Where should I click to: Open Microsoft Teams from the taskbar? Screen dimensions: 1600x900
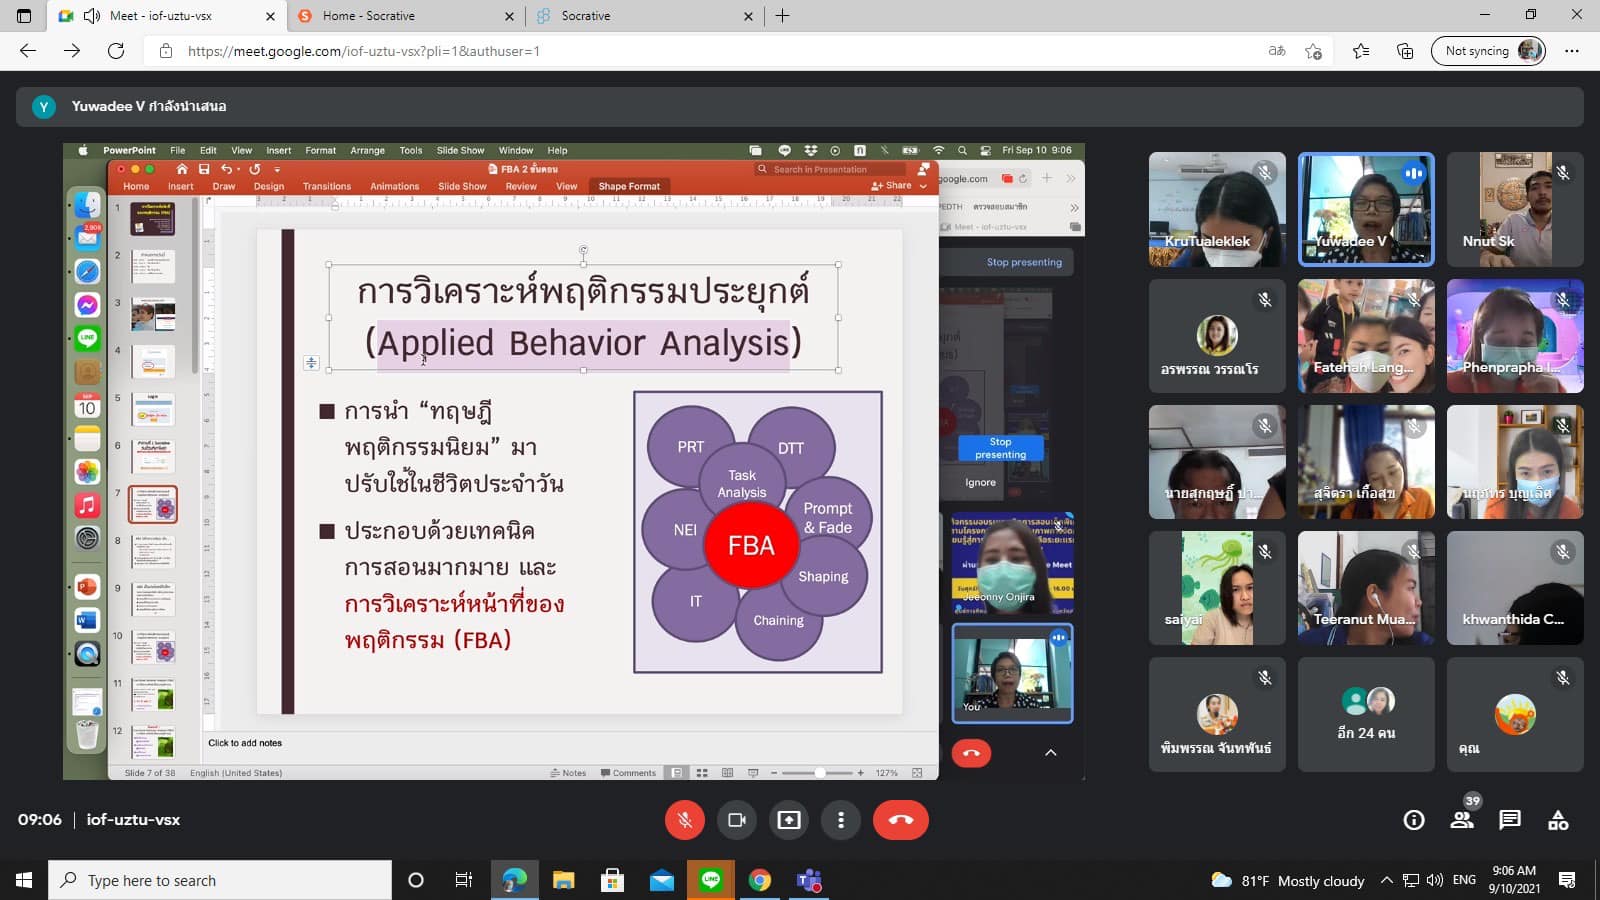coord(809,880)
